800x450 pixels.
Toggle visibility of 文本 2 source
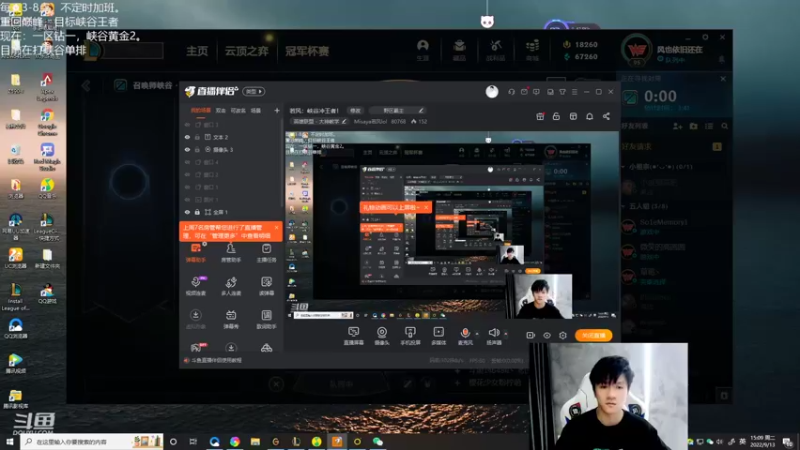[187, 137]
